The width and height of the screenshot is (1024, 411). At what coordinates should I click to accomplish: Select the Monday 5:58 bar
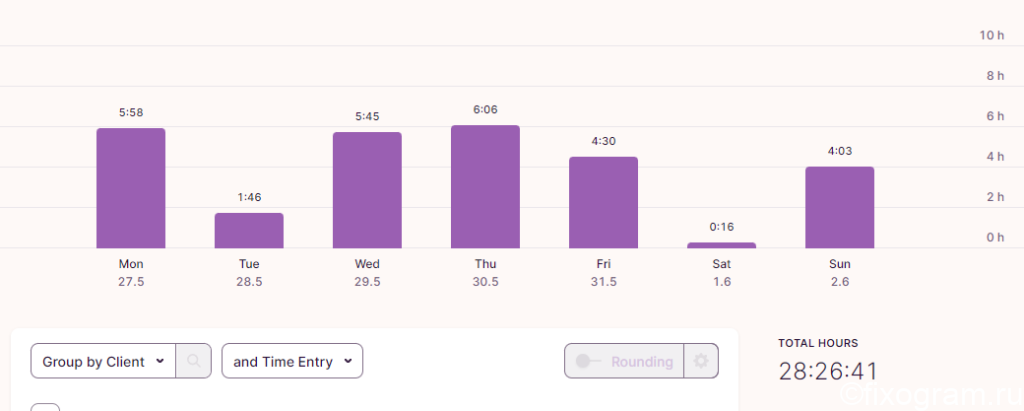(x=131, y=188)
